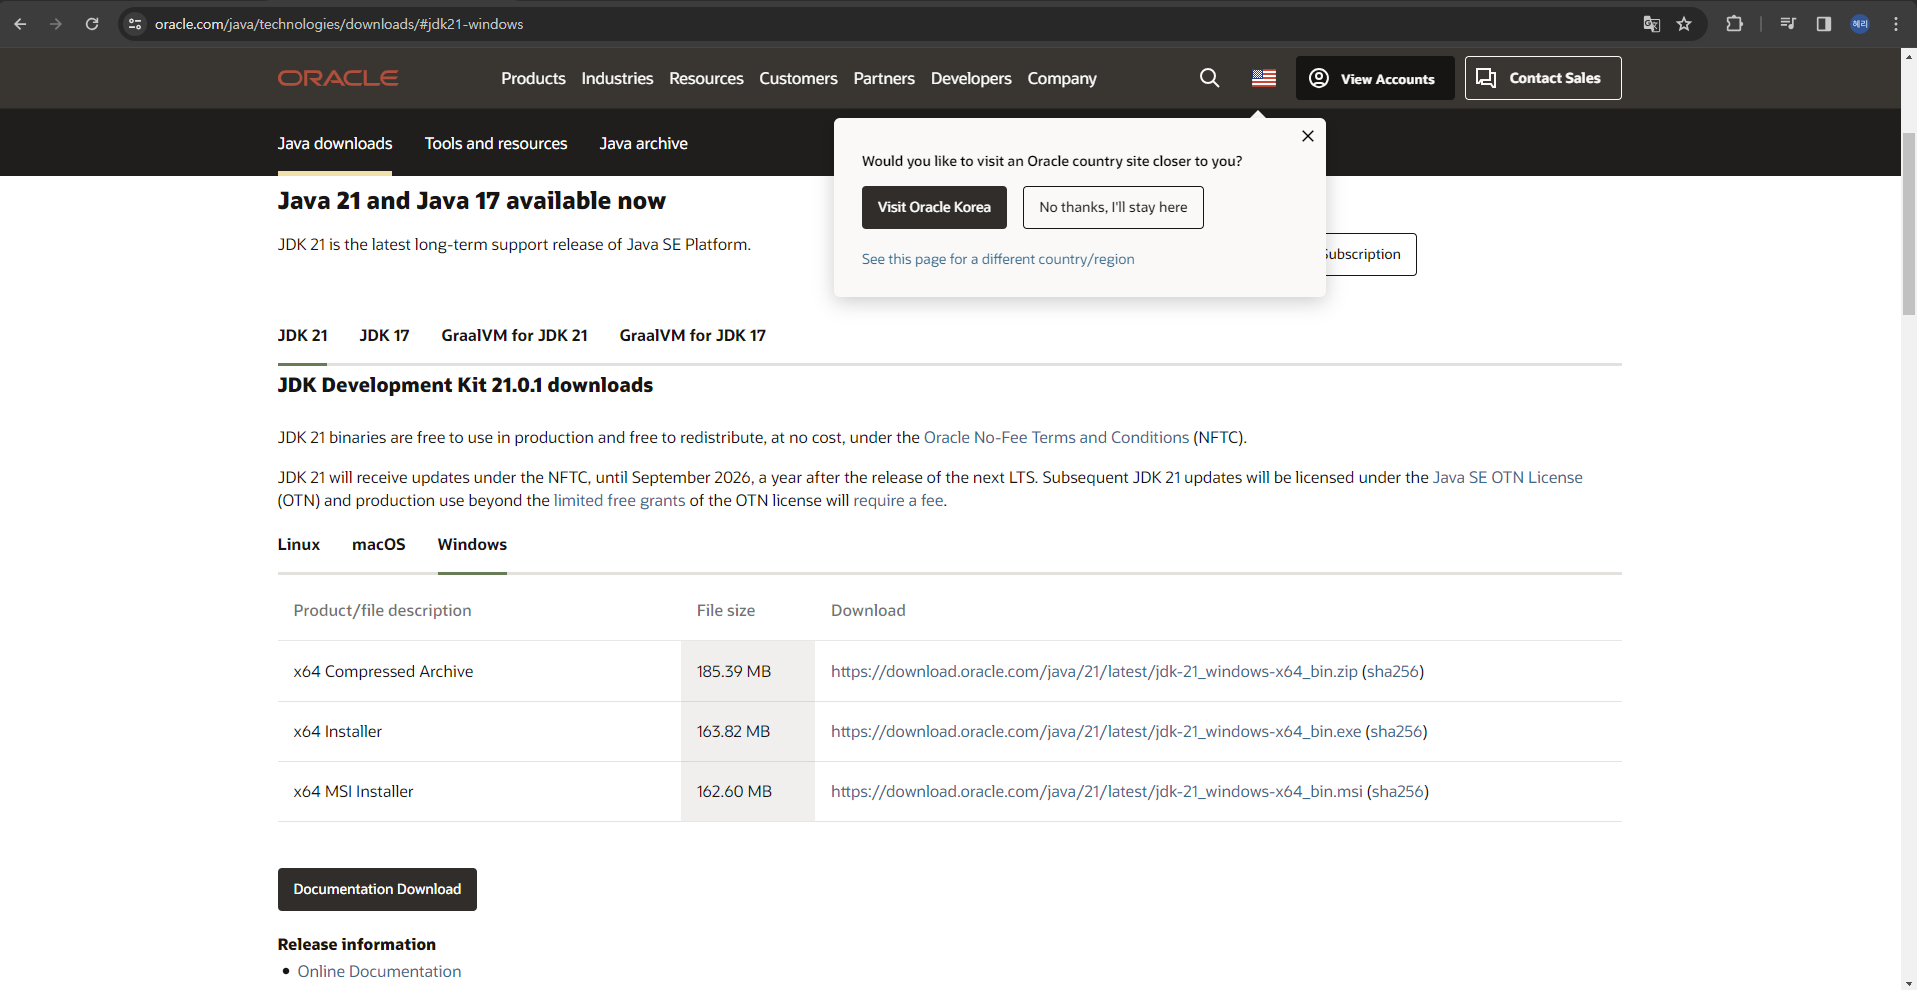Go back to the previous browser page
This screenshot has width=1917, height=990.
coord(20,24)
